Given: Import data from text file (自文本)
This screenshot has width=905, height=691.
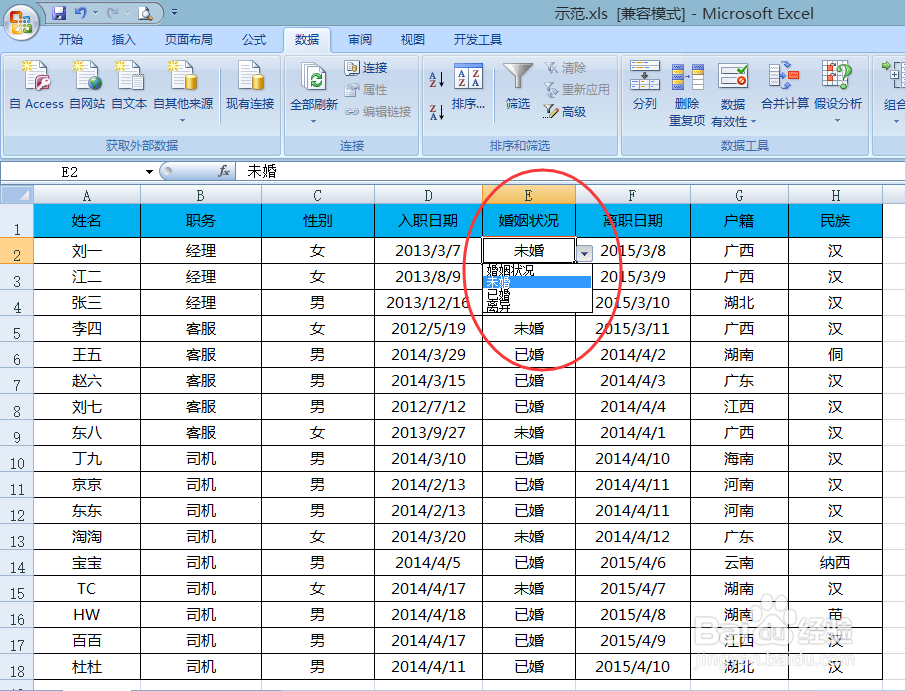Looking at the screenshot, I should click(x=129, y=85).
